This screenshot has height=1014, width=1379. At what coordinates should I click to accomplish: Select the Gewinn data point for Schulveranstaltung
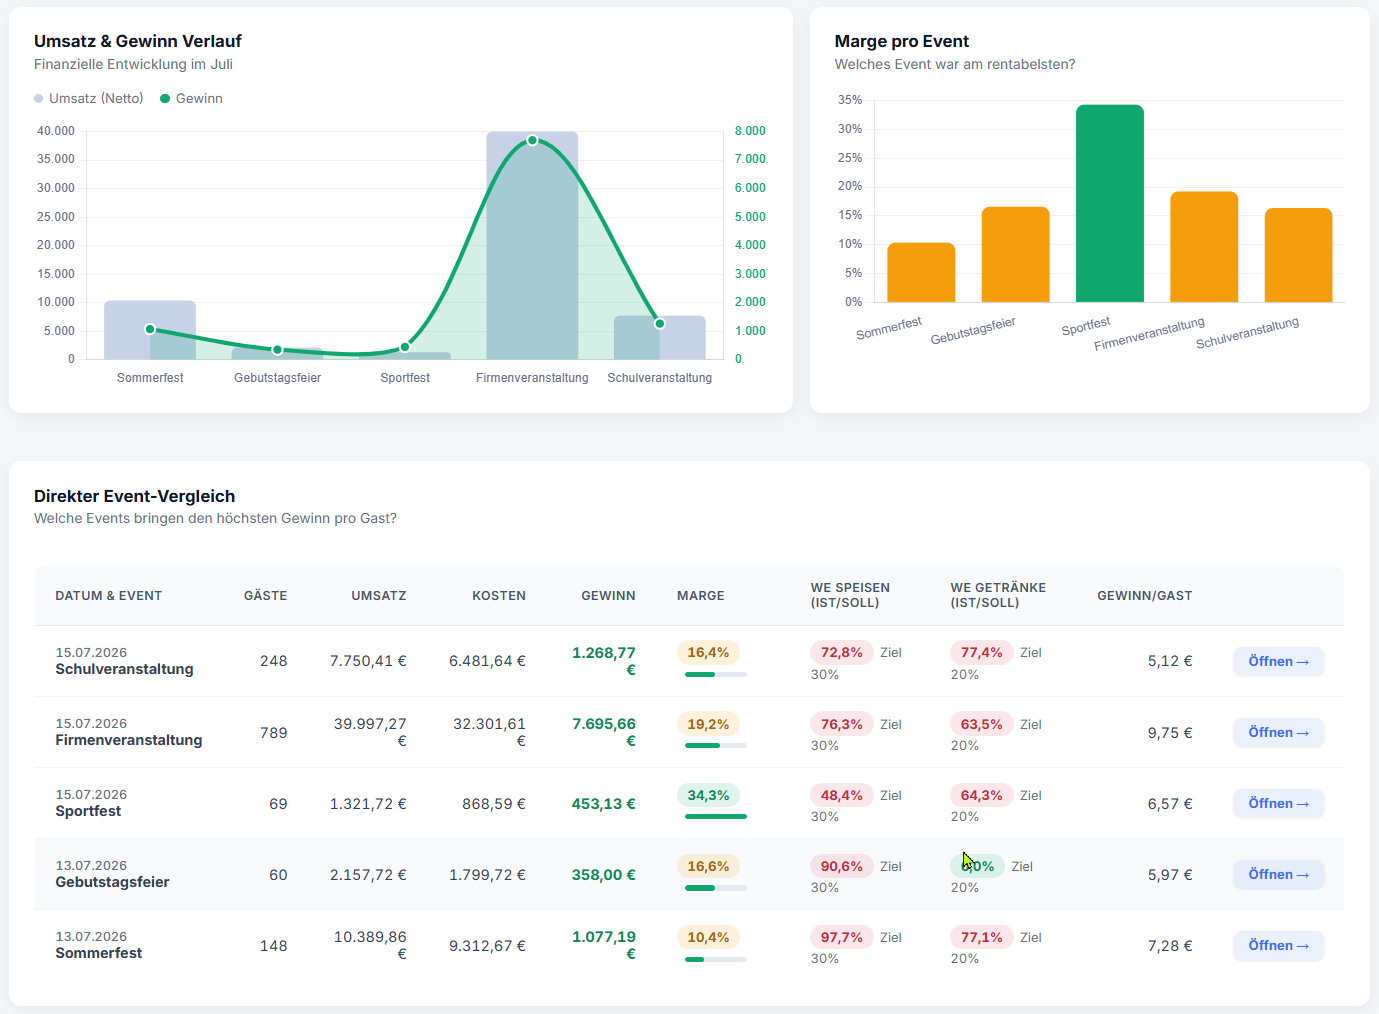pyautogui.click(x=660, y=323)
